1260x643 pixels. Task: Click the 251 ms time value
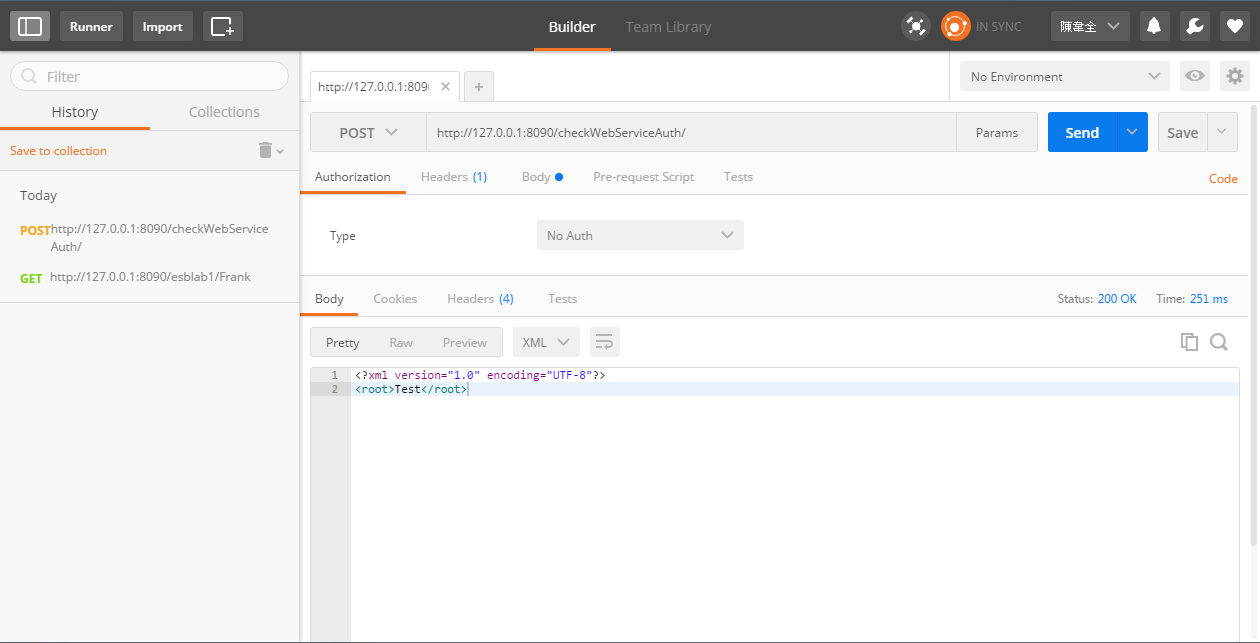(1208, 299)
